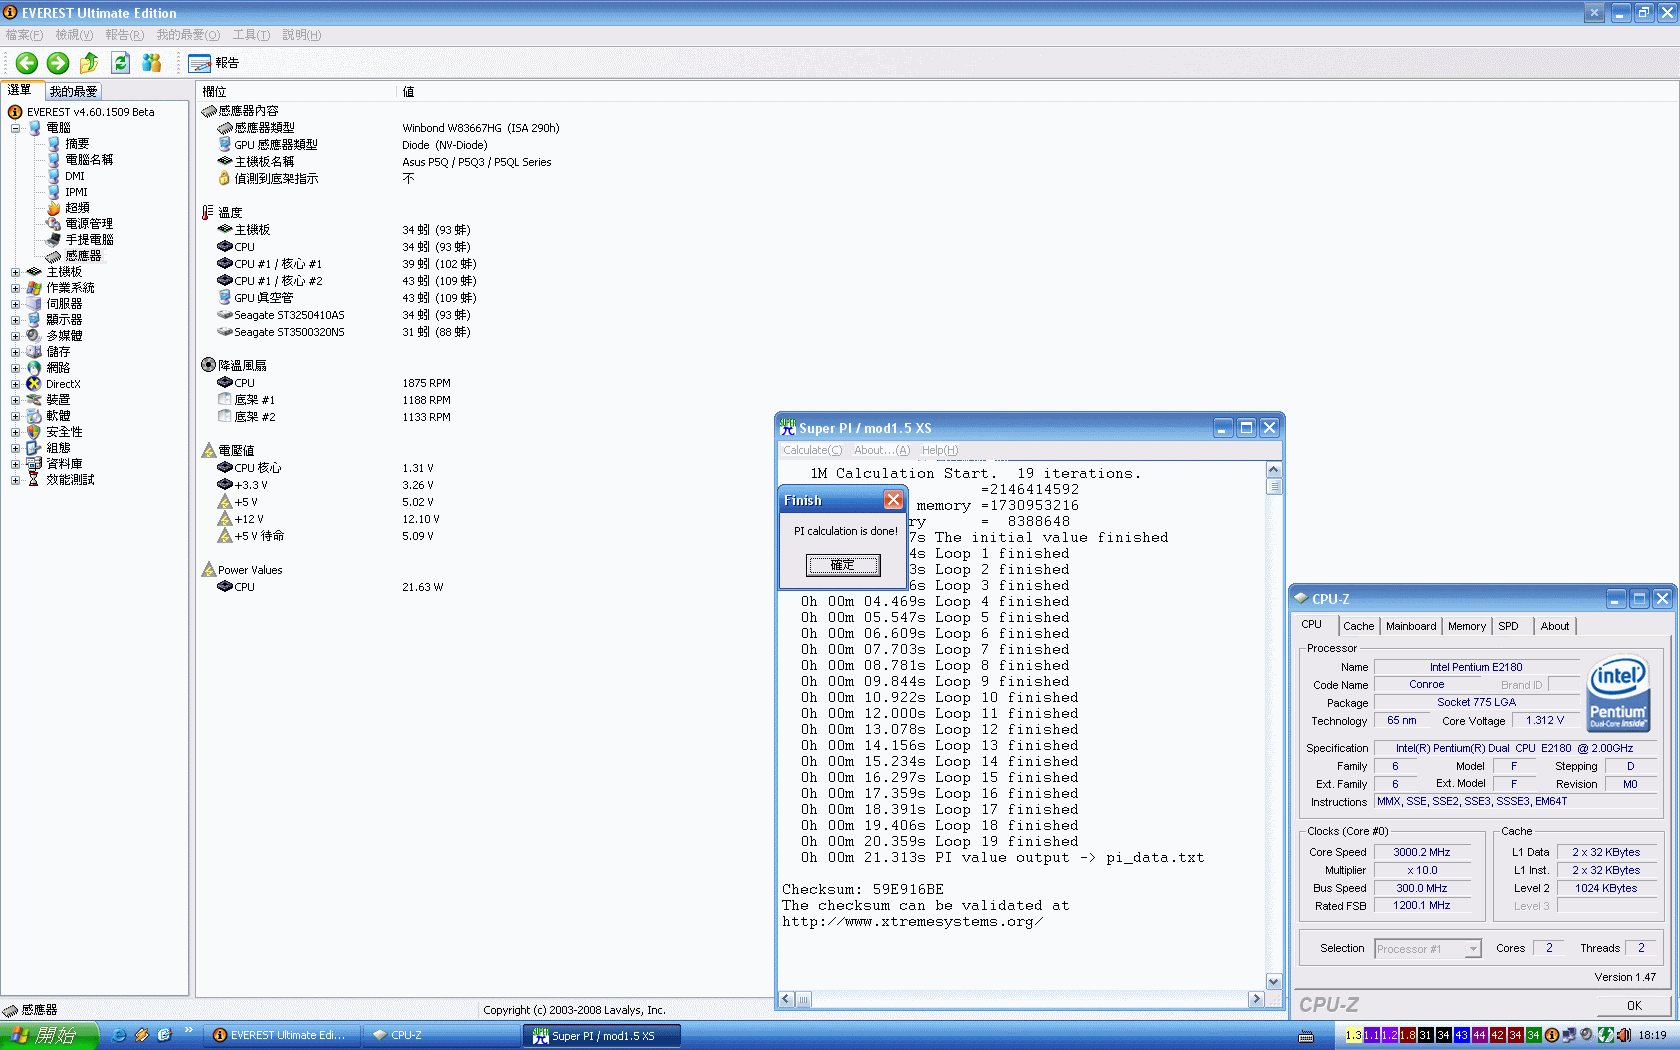Switch to the Memory tab in CPU-Z
This screenshot has width=1680, height=1050.
tap(1466, 626)
